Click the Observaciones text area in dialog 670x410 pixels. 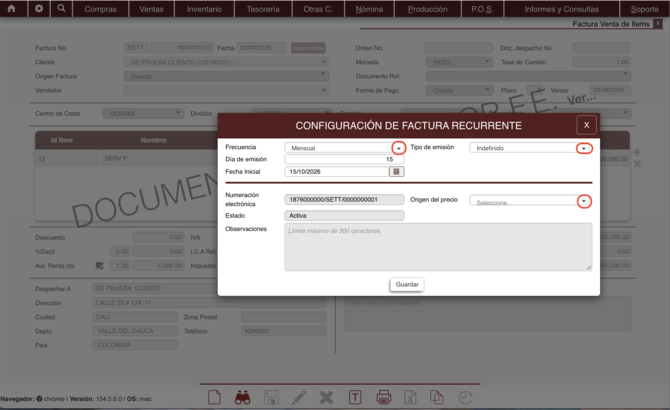point(438,247)
